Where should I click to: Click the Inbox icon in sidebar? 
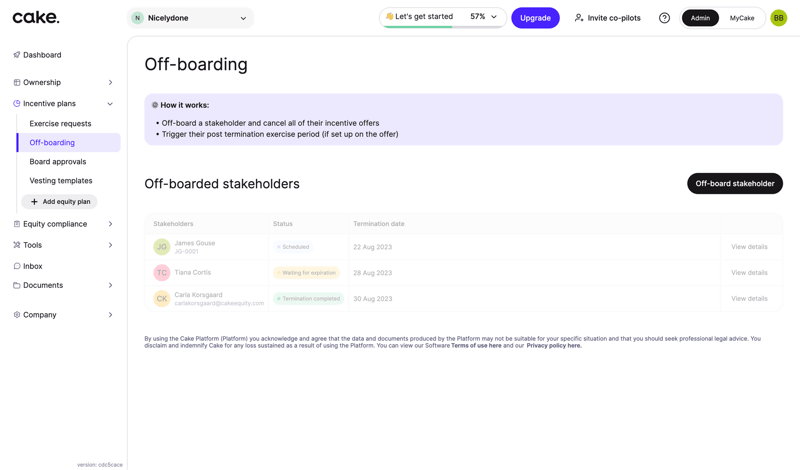17,266
